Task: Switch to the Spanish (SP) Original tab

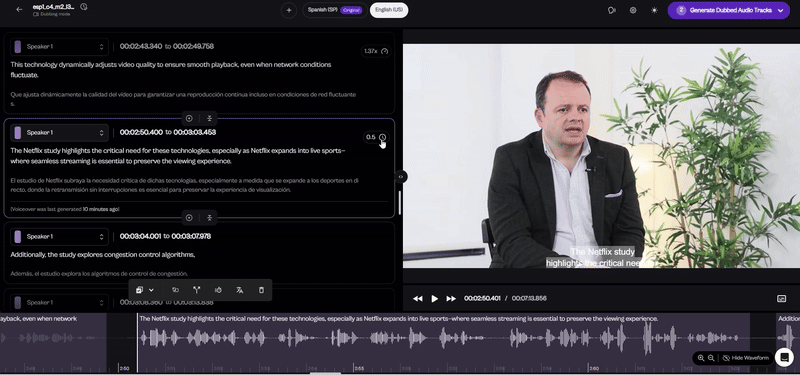Action: click(335, 10)
